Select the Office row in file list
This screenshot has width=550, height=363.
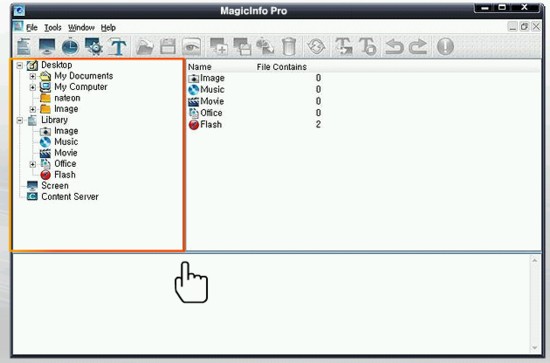click(254, 113)
